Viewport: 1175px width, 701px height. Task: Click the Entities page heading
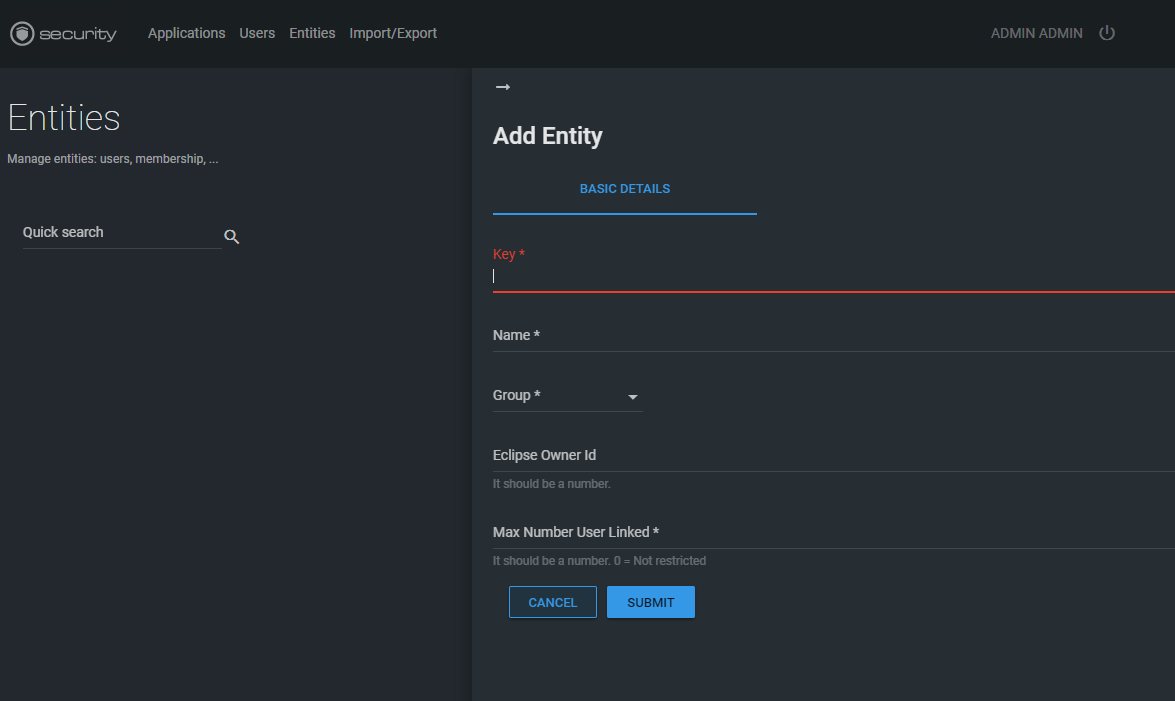(x=64, y=118)
